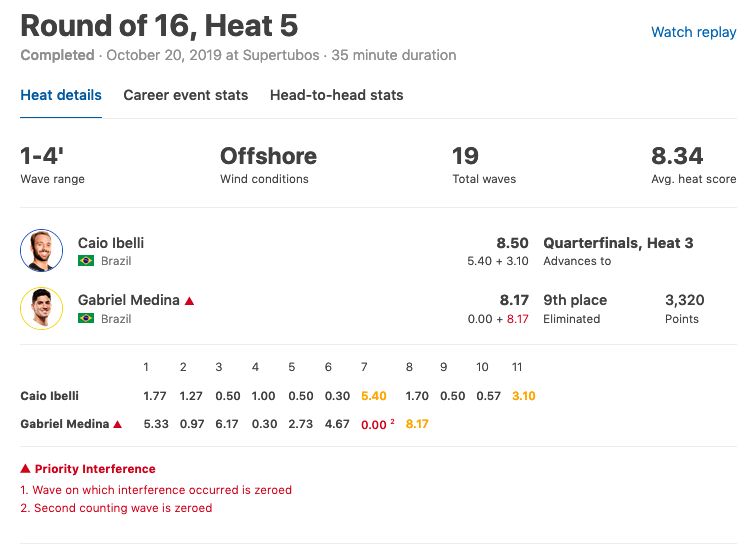Click Gabriel Medina's name in results
Viewport: 756px width, 550px height.
pos(128,300)
